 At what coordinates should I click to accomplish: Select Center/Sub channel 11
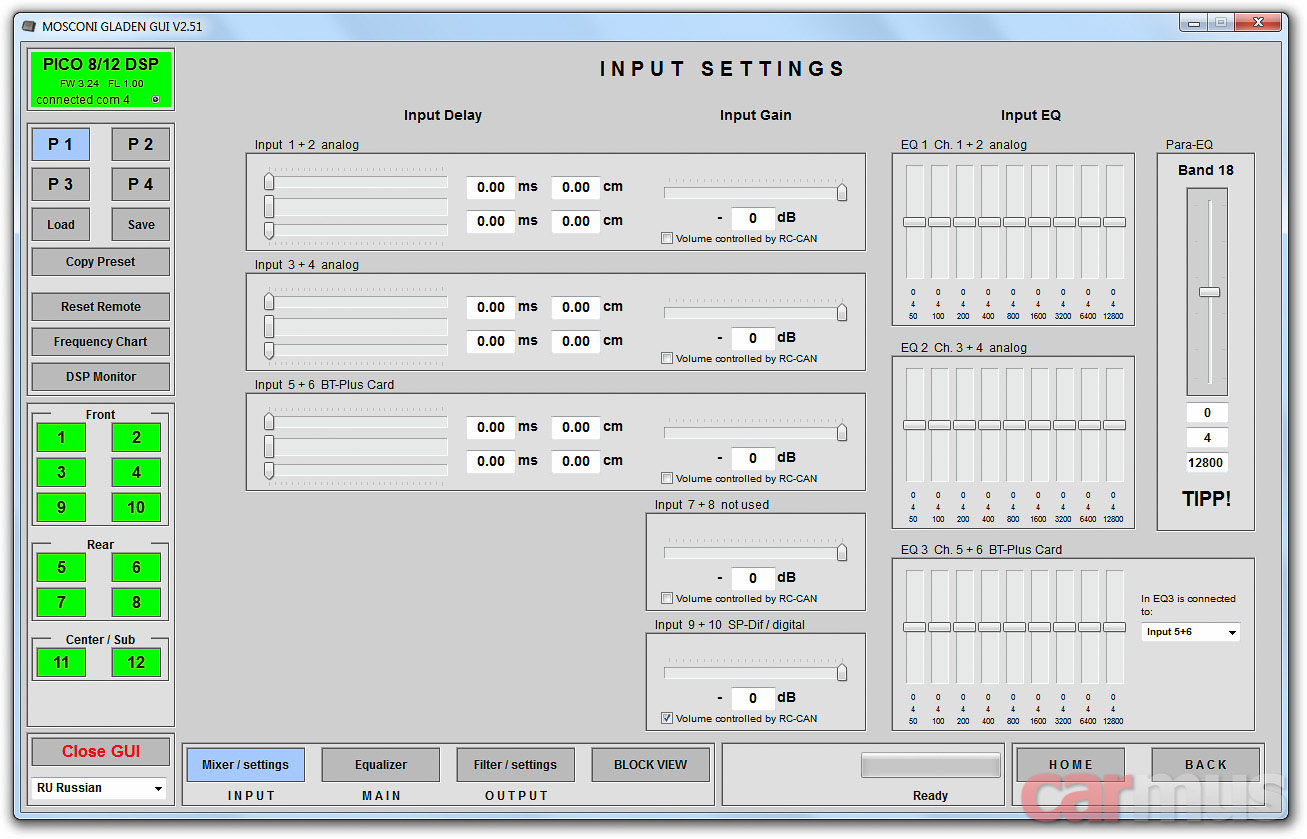point(61,662)
